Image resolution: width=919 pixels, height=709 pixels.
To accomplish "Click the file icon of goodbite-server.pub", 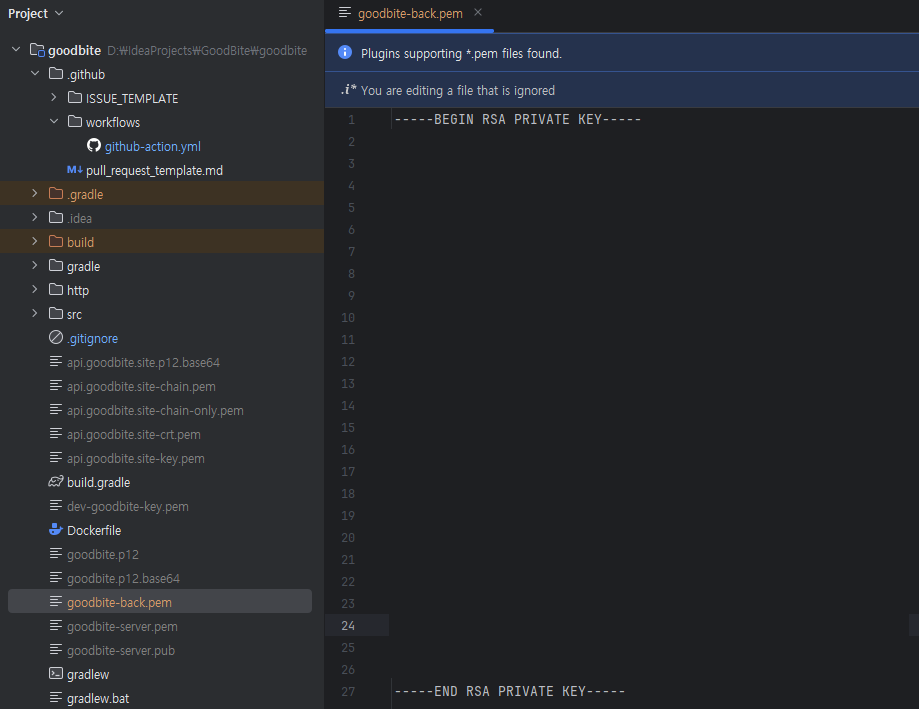I will (56, 649).
